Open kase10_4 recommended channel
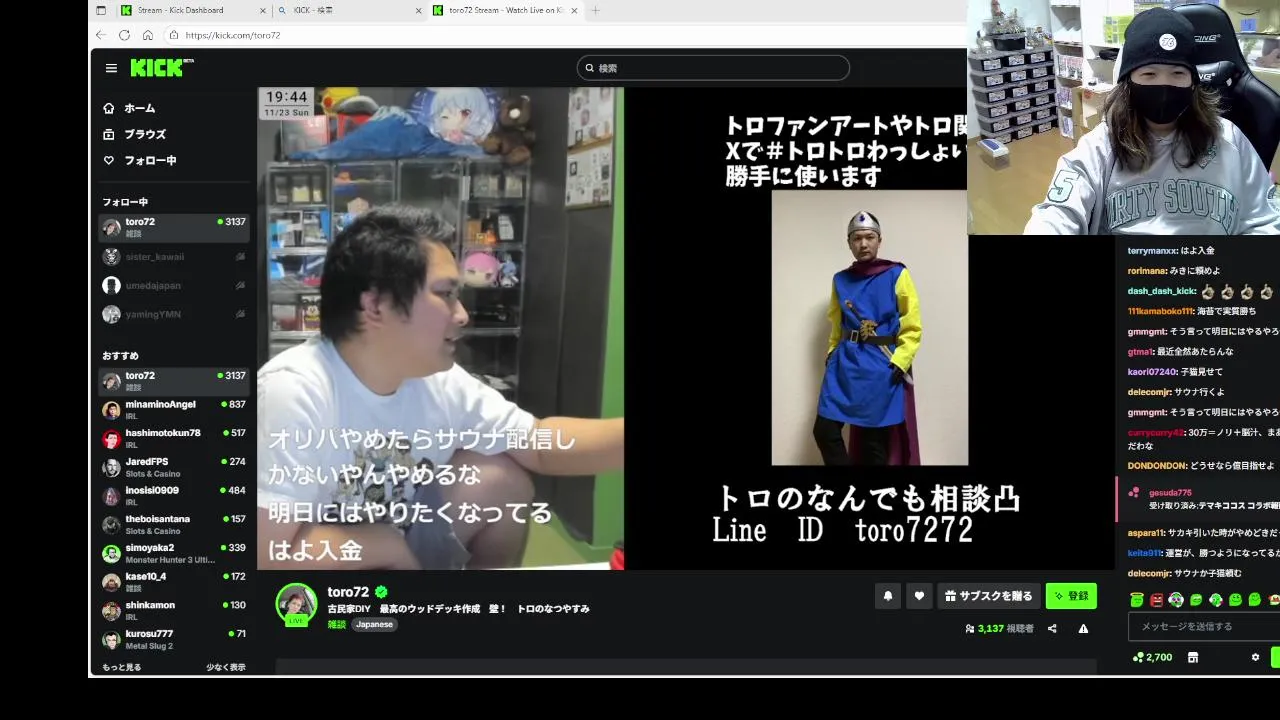Image resolution: width=1280 pixels, height=720 pixels. 174,582
